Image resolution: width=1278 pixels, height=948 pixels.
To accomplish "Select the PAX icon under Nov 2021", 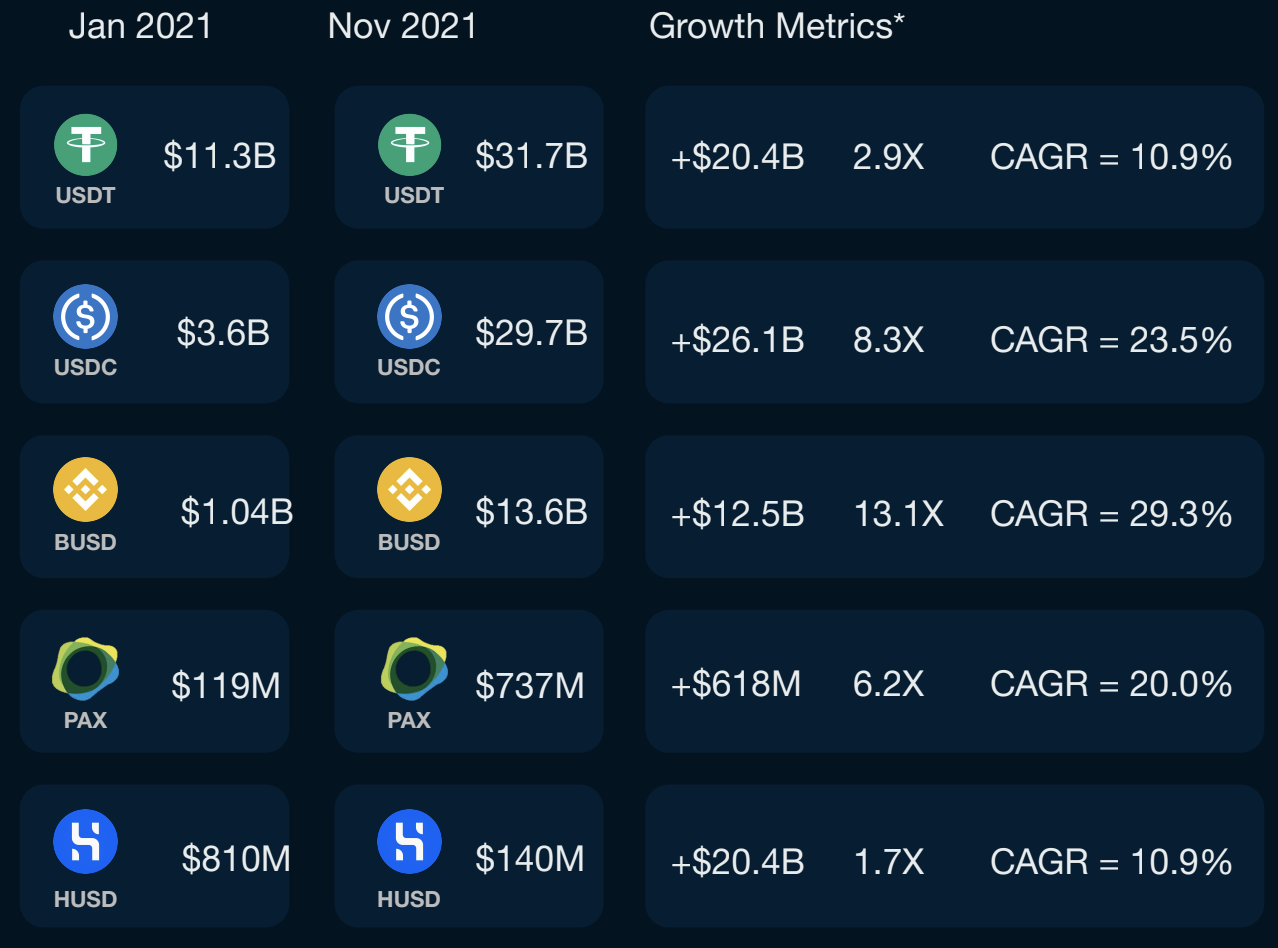I will 413,668.
